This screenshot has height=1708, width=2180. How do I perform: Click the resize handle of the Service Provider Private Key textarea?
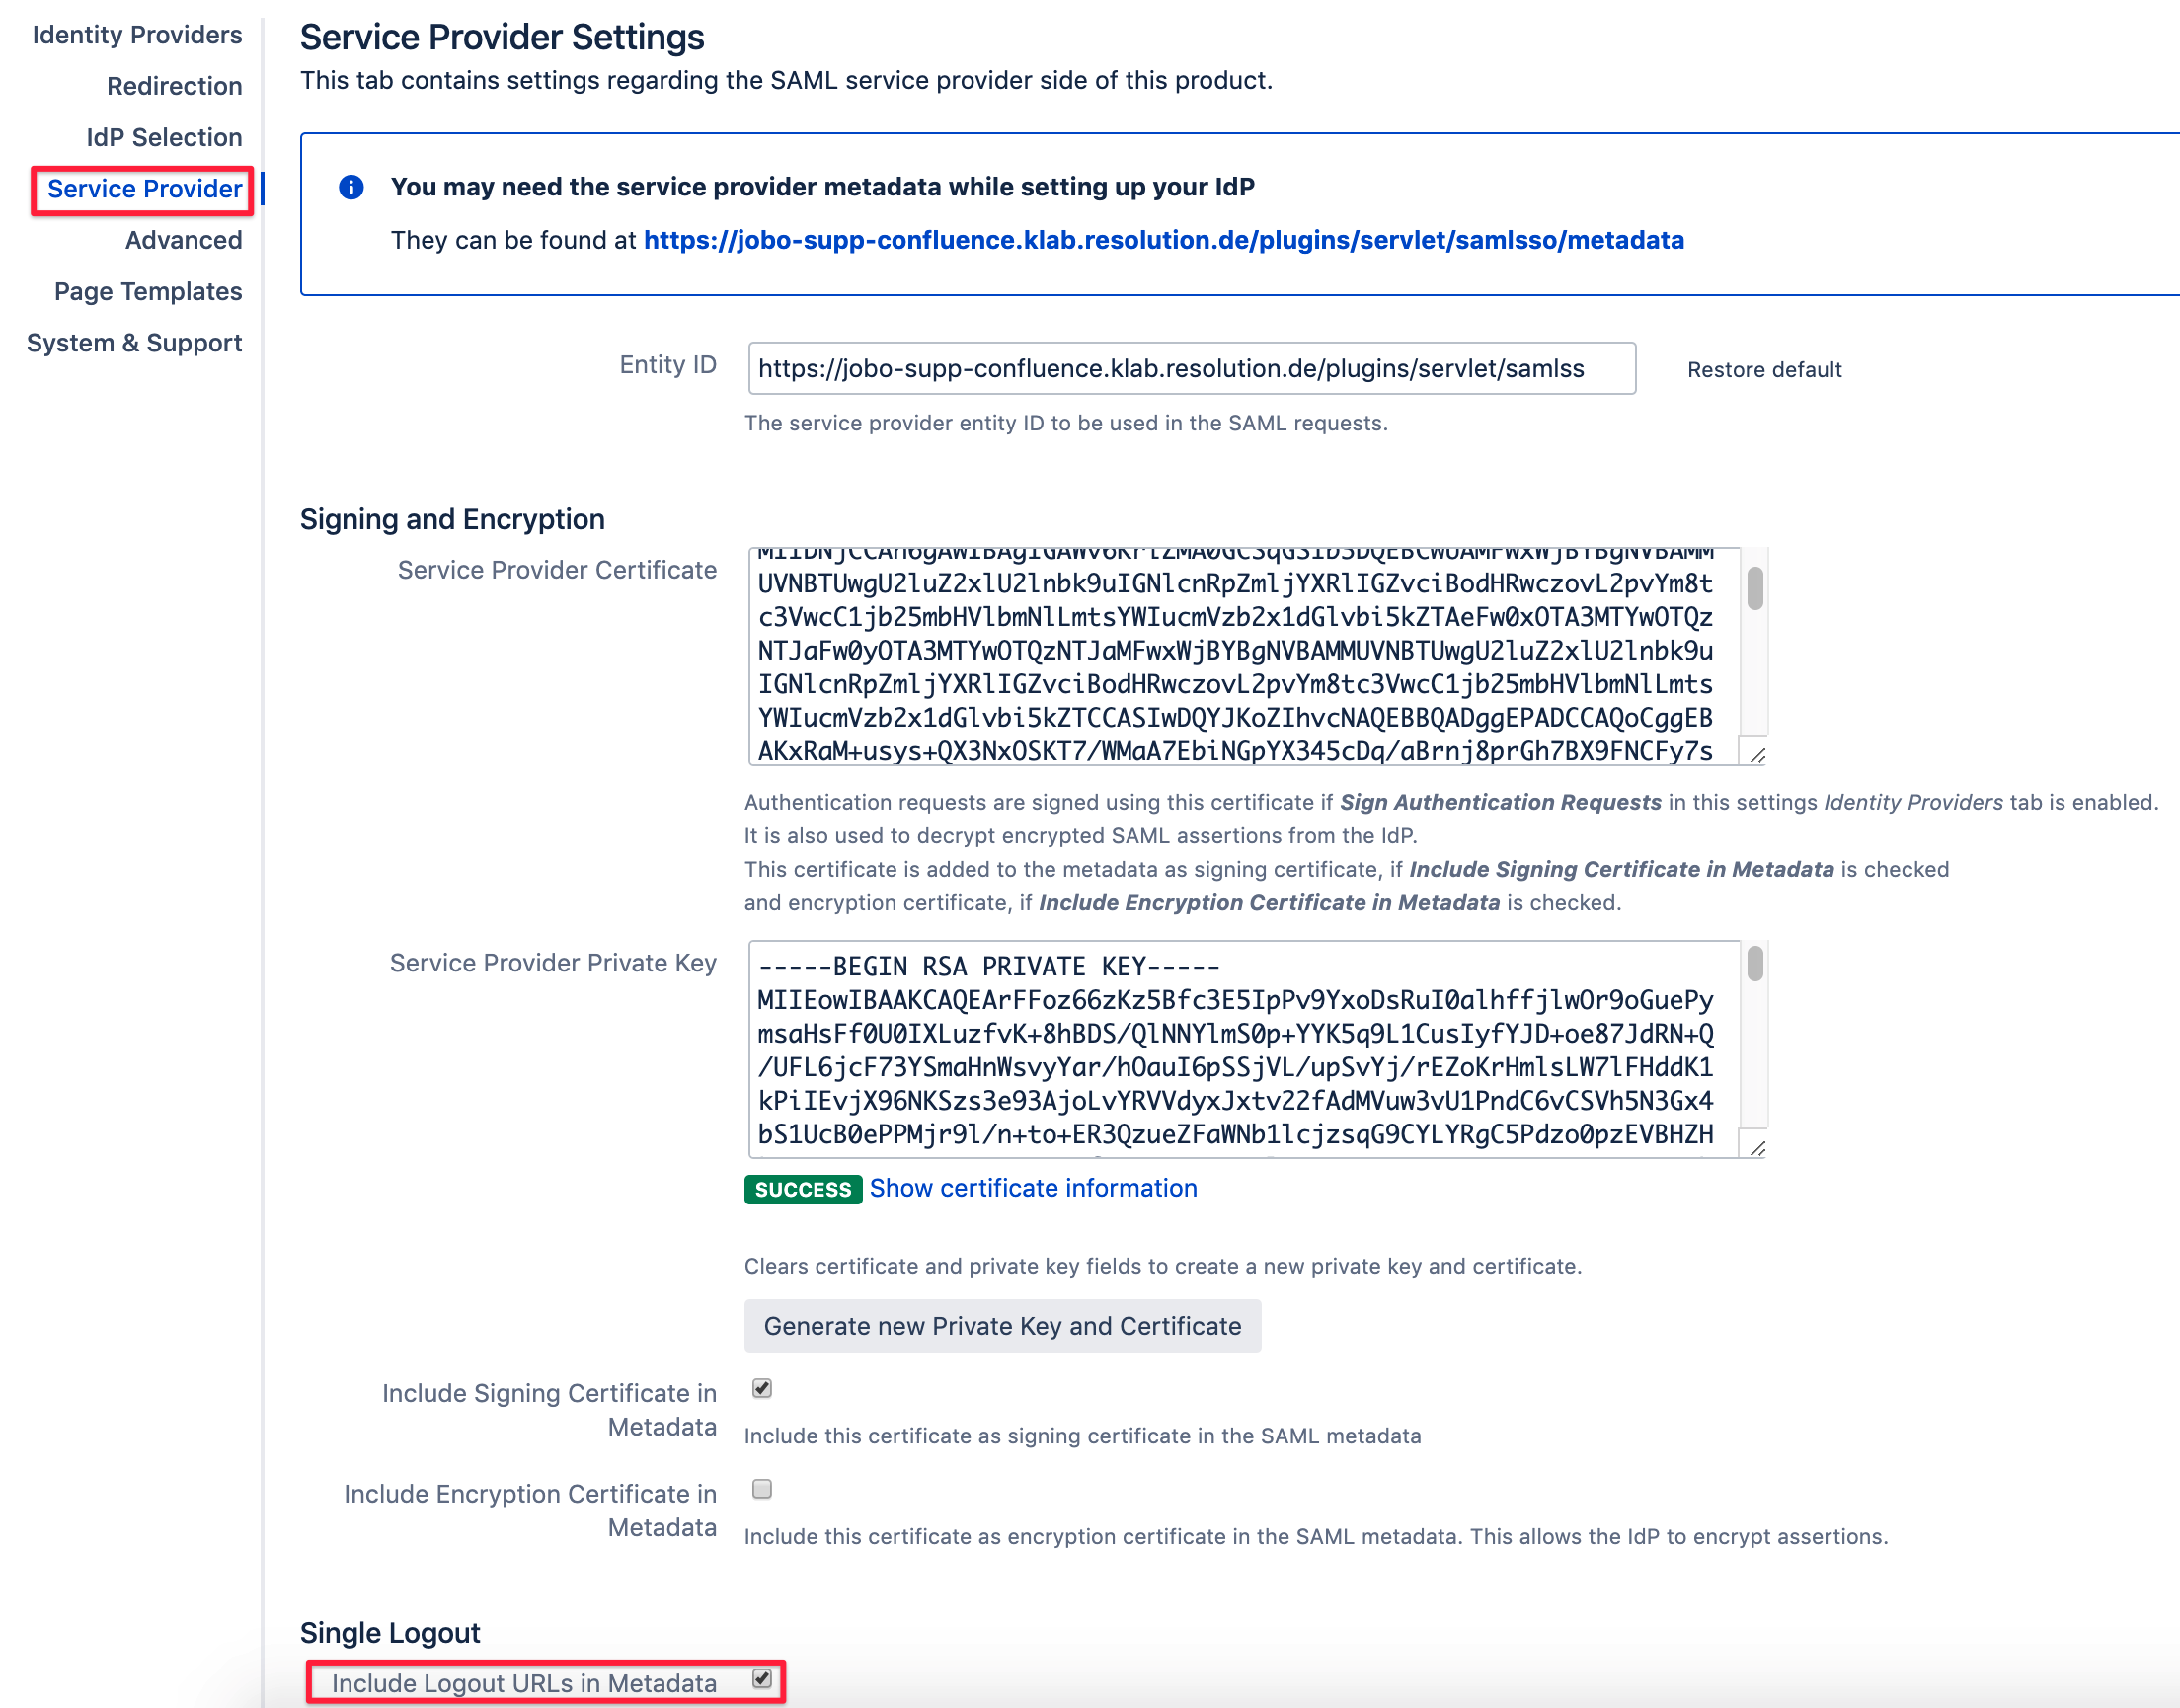click(x=1758, y=1148)
